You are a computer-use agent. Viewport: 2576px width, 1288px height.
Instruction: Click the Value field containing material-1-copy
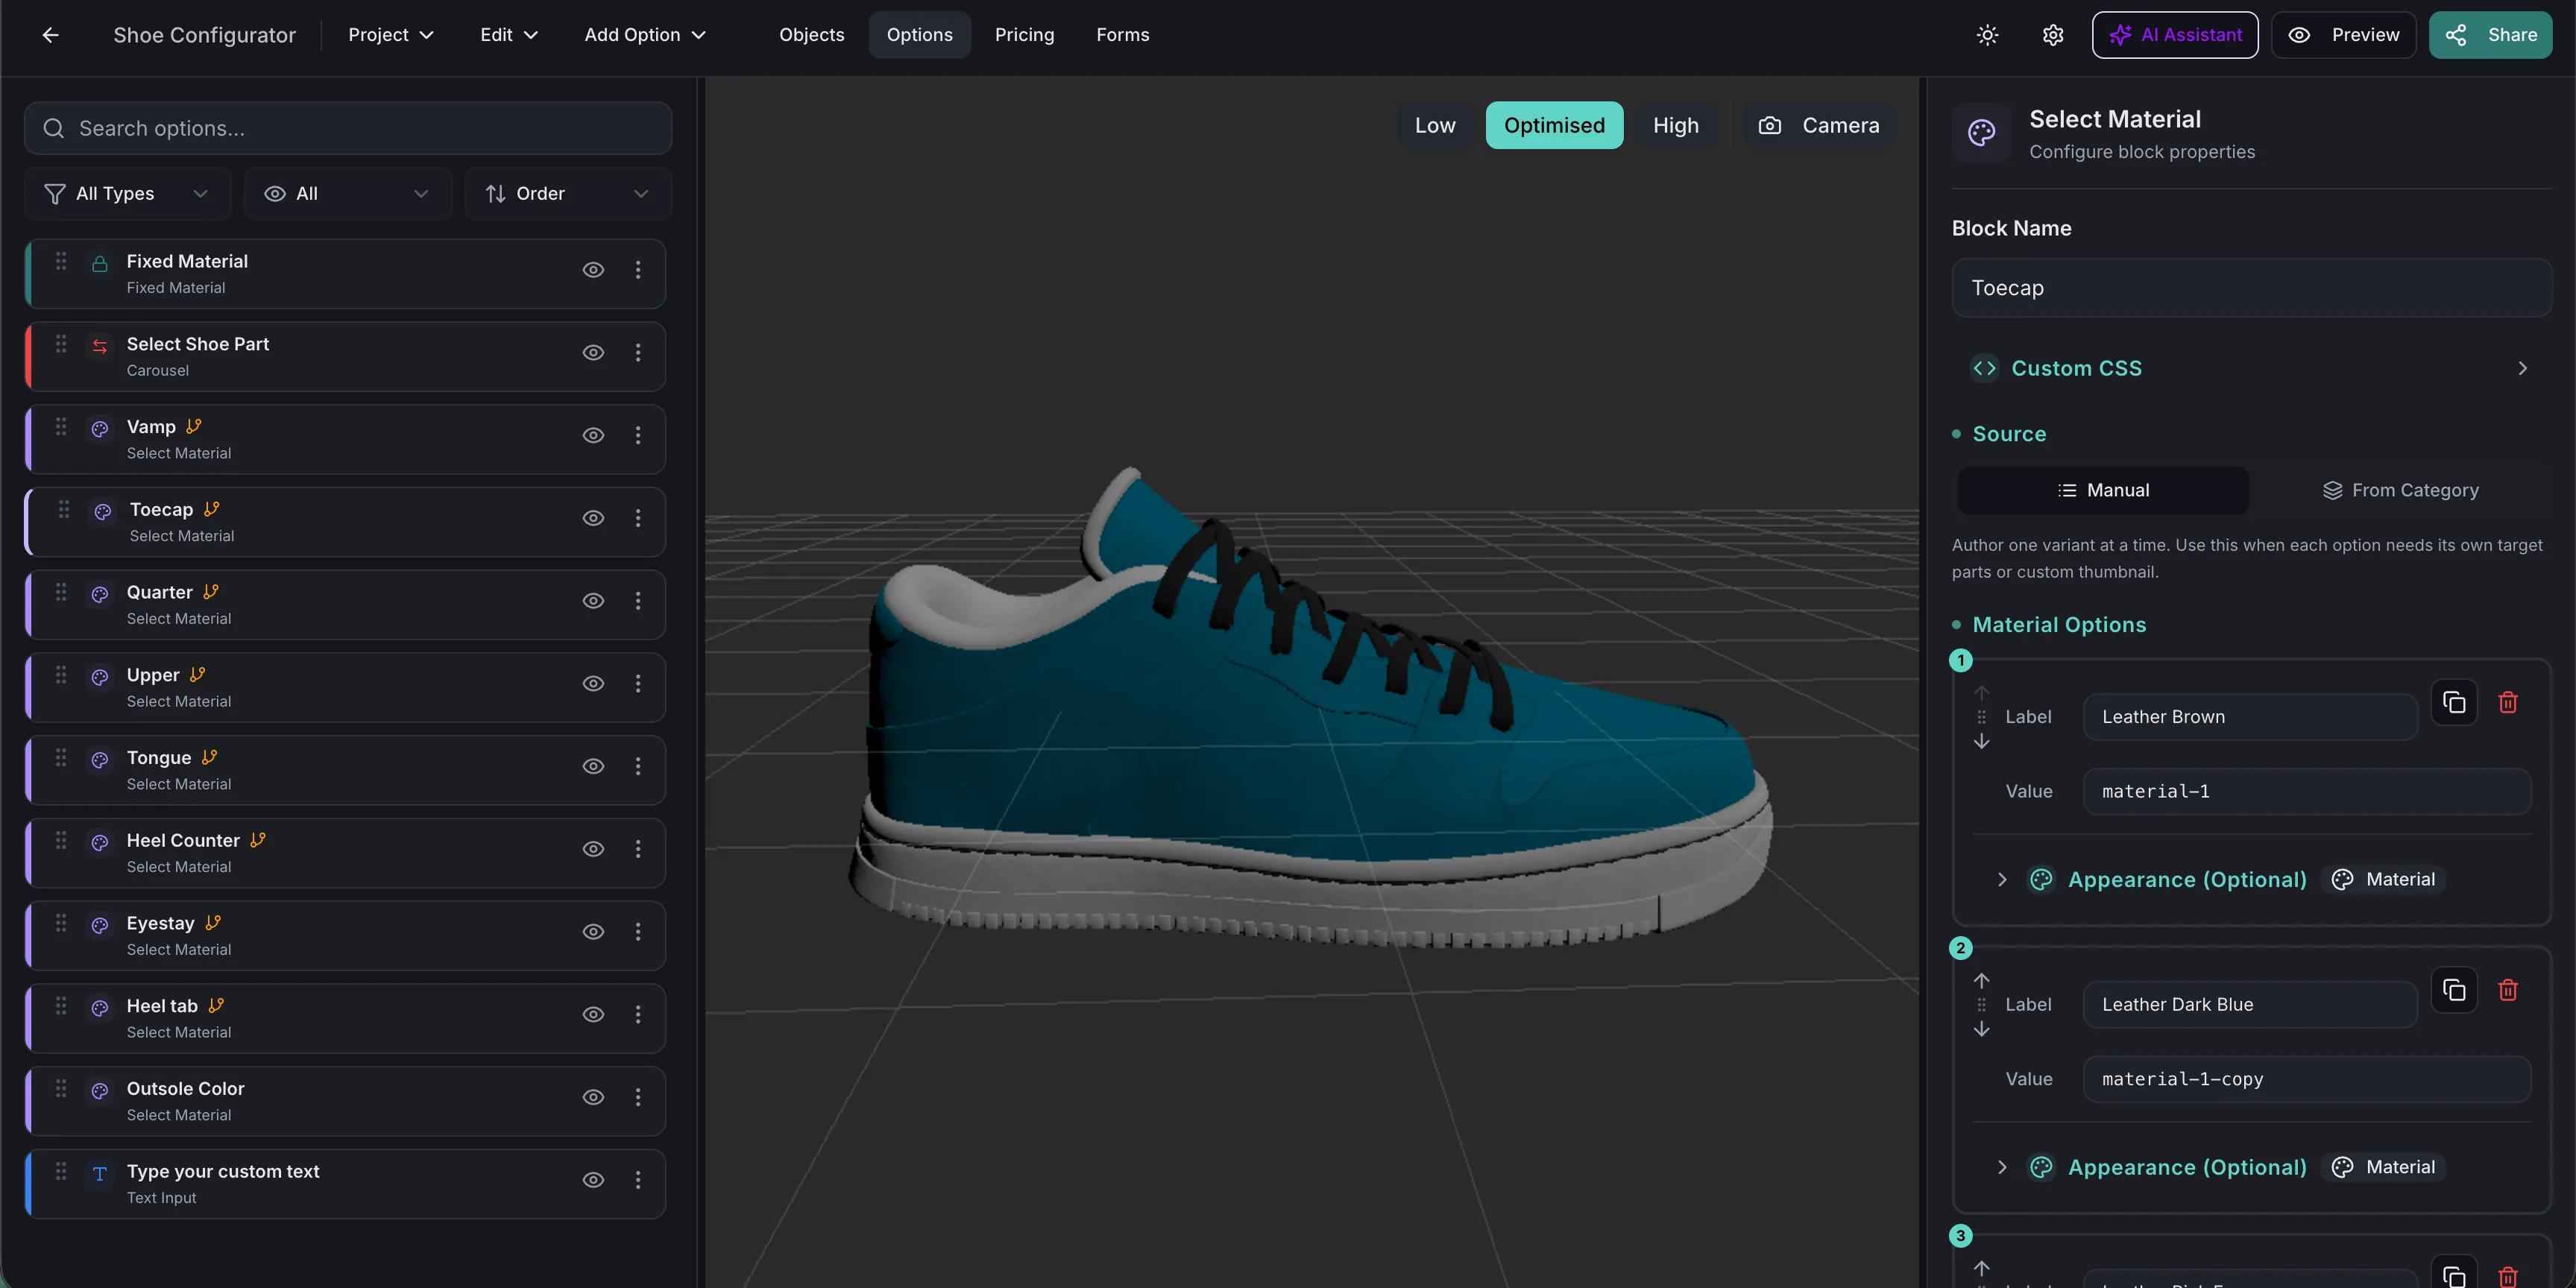tap(2306, 1080)
